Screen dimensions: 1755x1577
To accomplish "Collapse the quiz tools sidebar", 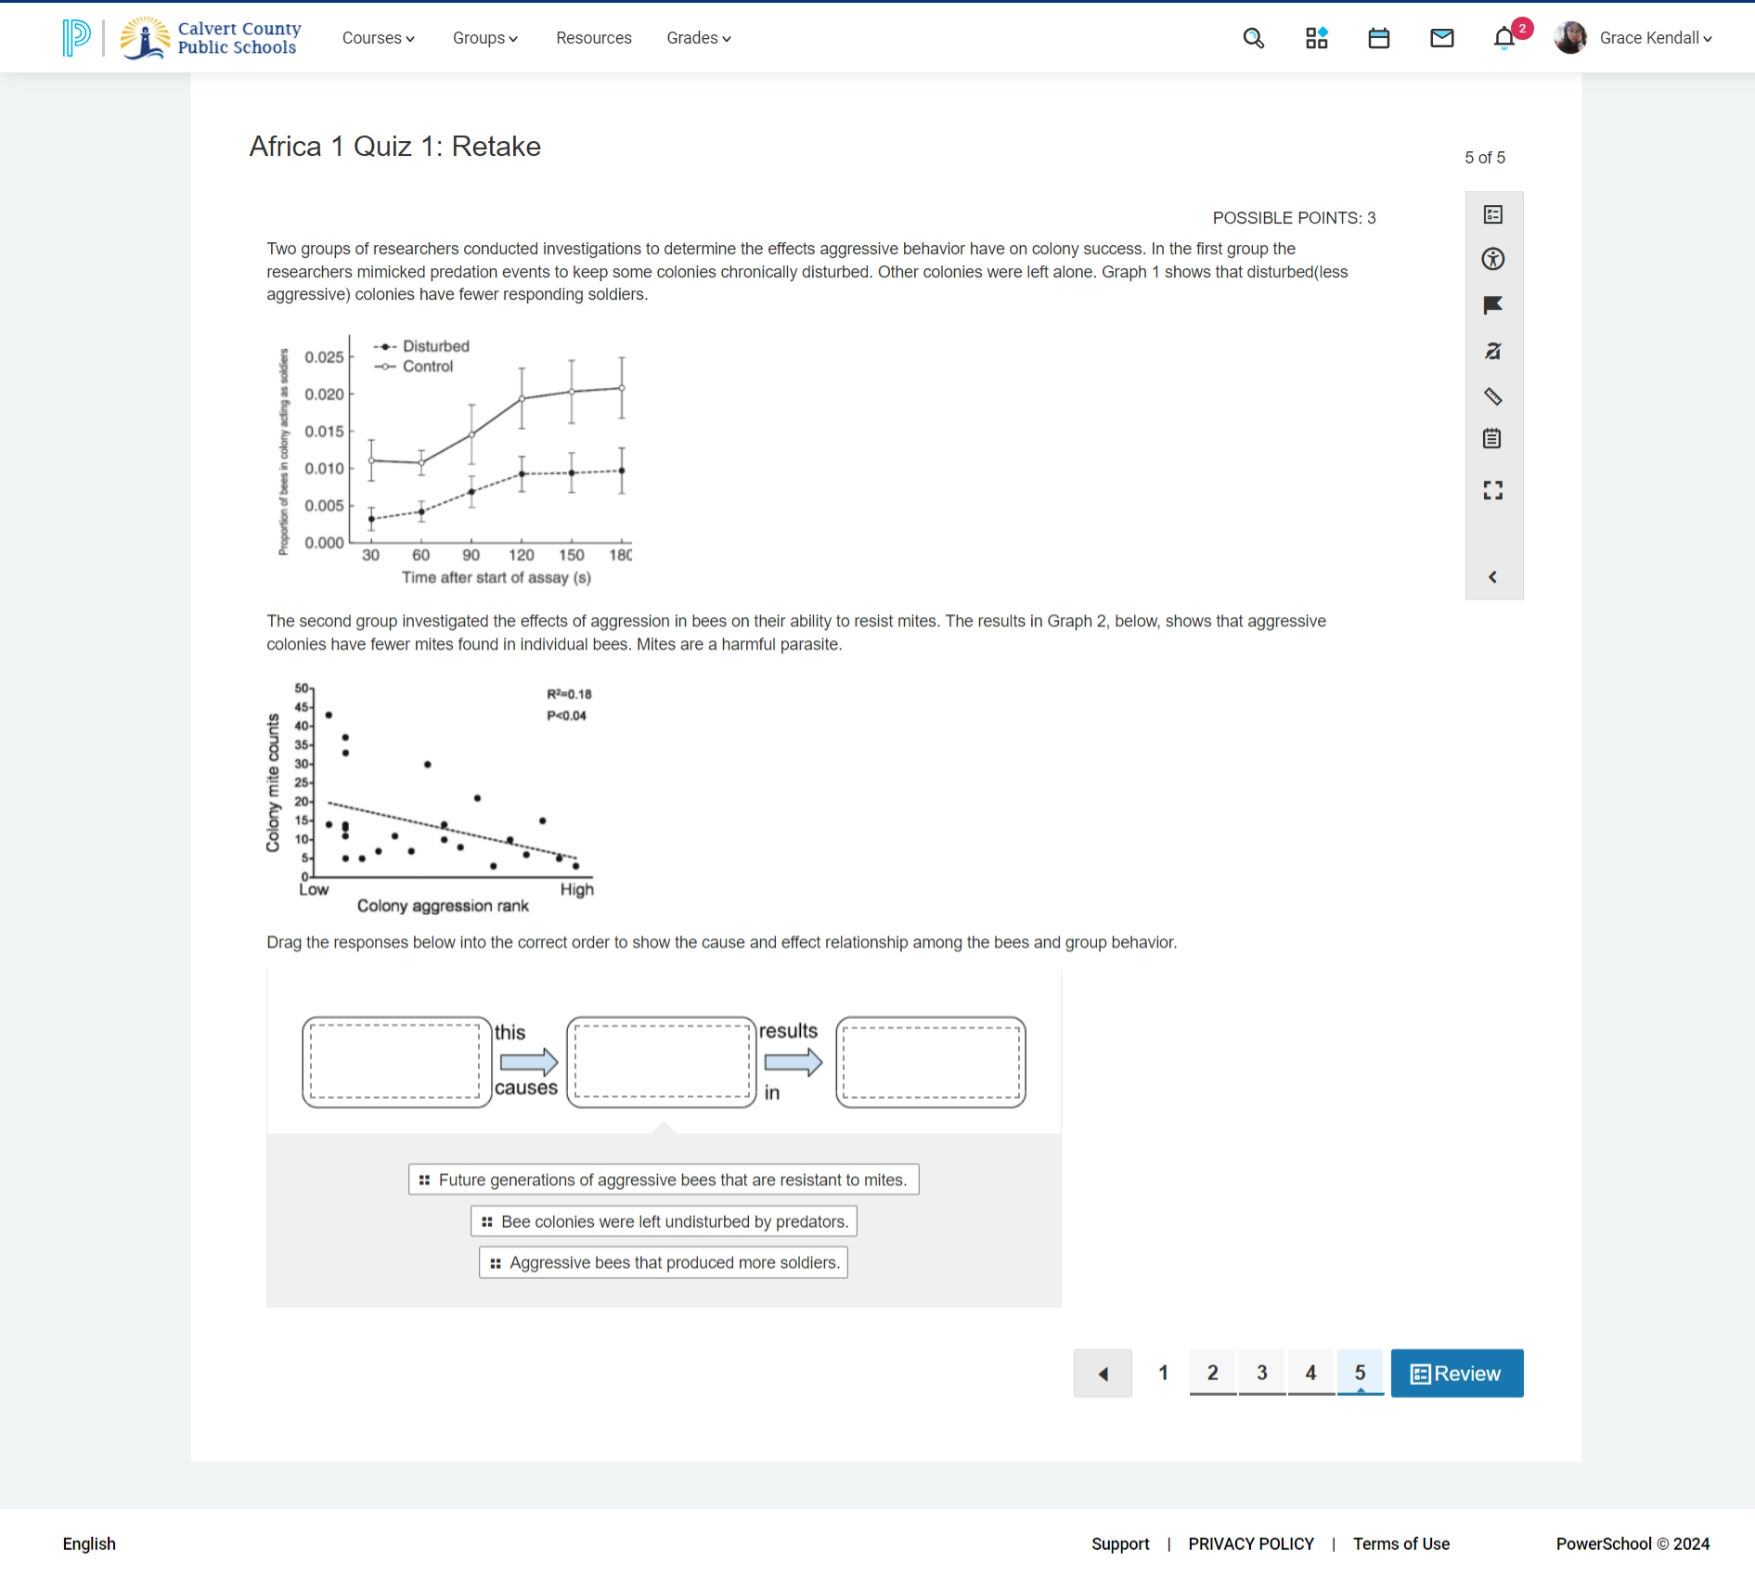I will (1493, 577).
